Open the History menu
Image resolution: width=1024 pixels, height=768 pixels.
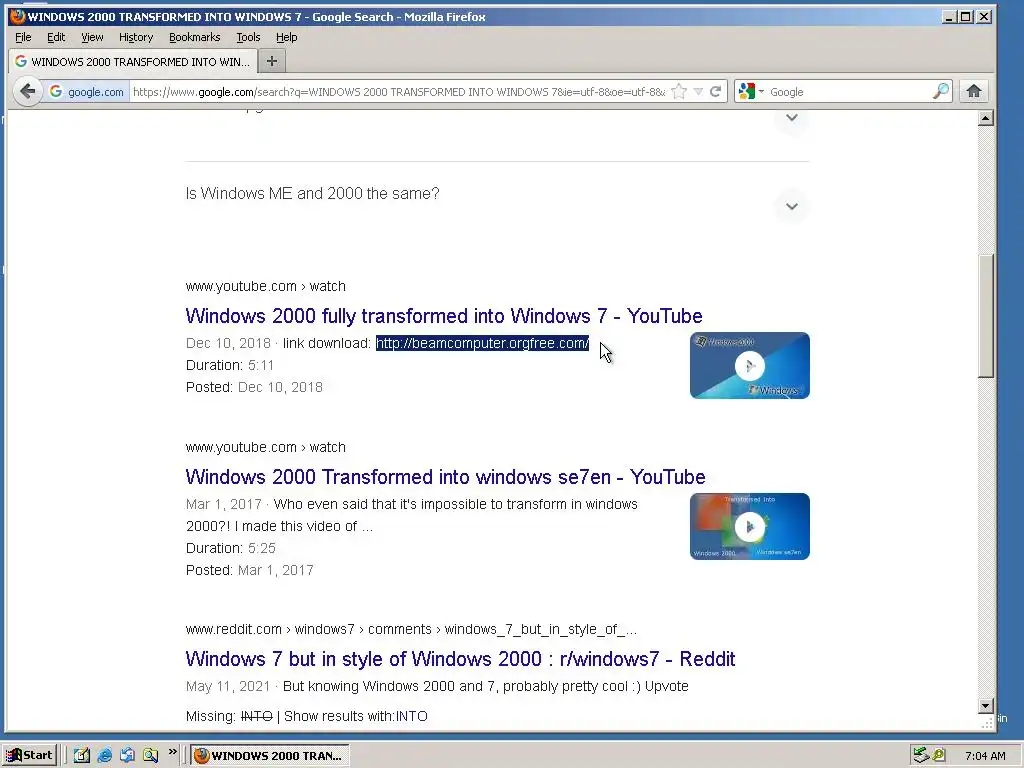(136, 37)
